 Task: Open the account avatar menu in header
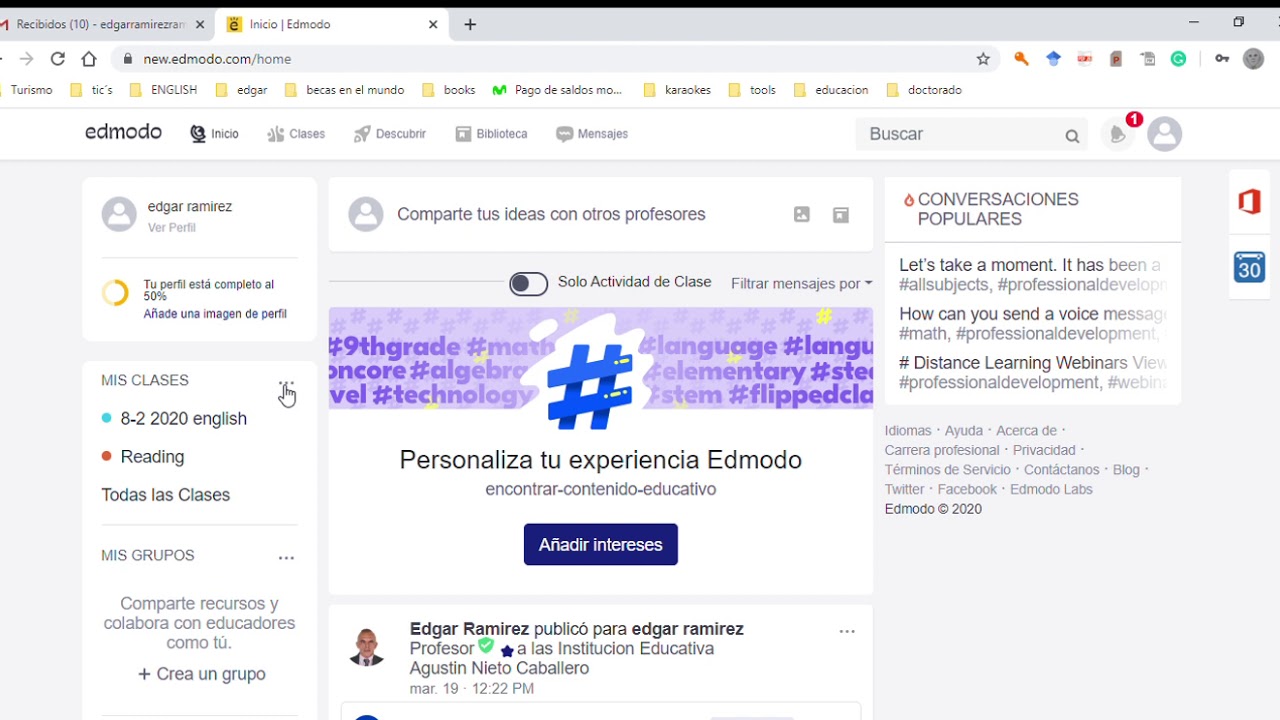(x=1164, y=134)
